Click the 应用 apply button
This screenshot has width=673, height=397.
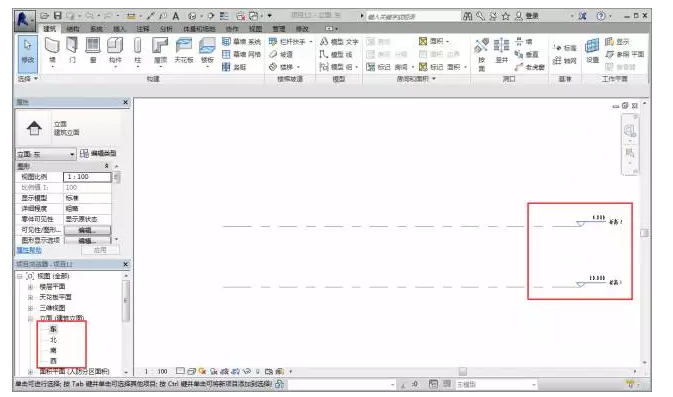(x=100, y=250)
